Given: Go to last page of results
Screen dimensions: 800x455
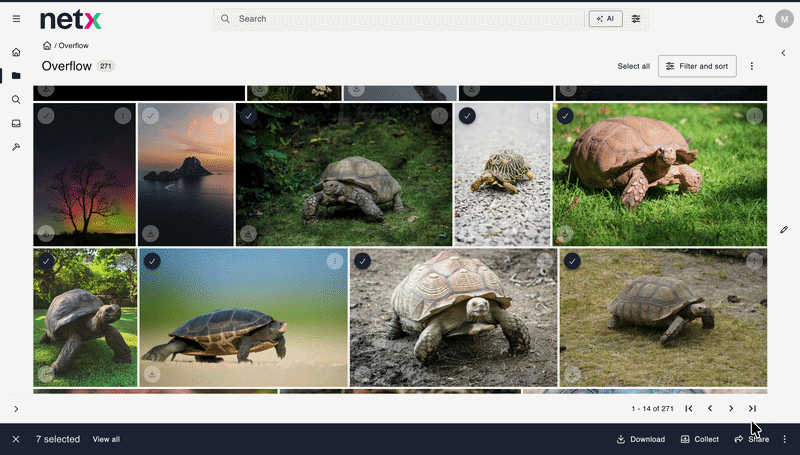Looking at the screenshot, I should (752, 409).
